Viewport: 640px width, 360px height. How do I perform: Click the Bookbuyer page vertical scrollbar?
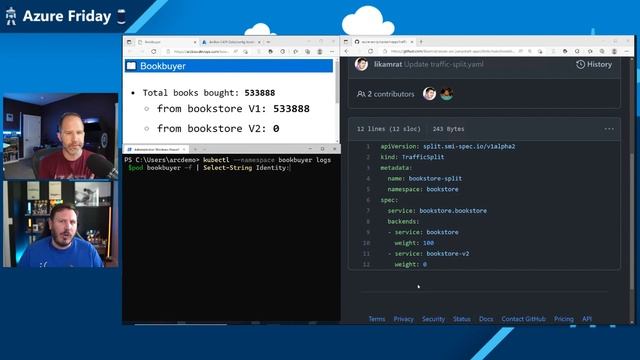coord(337,82)
